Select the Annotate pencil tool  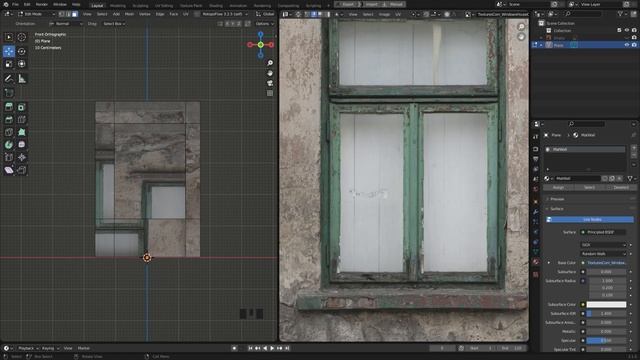click(9, 79)
